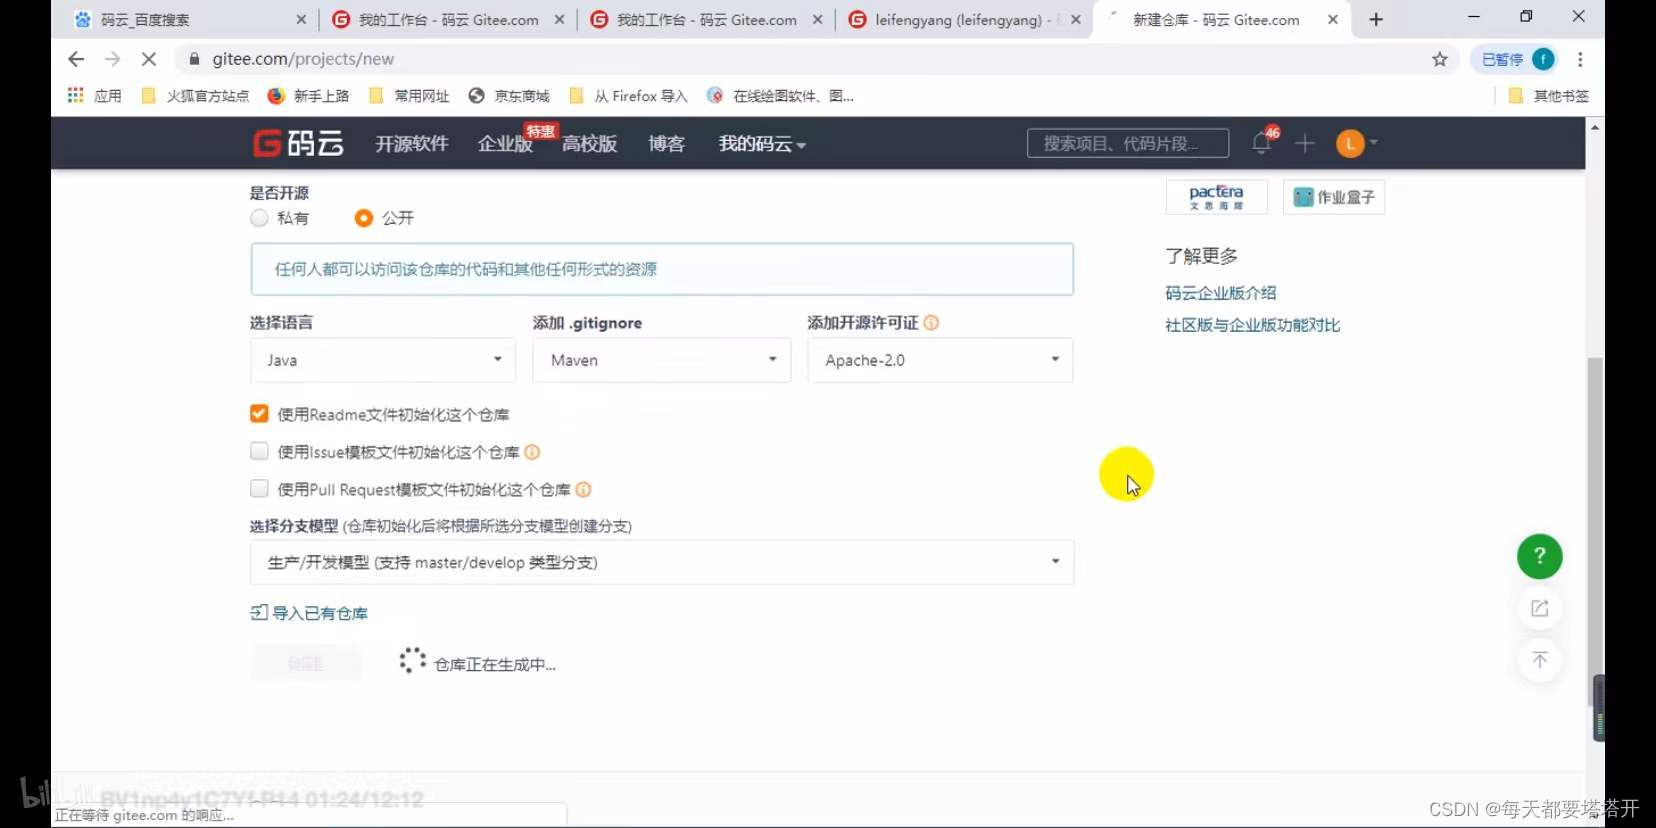Open the 选择语言 Java dropdown
This screenshot has height=828, width=1656.
click(x=383, y=360)
